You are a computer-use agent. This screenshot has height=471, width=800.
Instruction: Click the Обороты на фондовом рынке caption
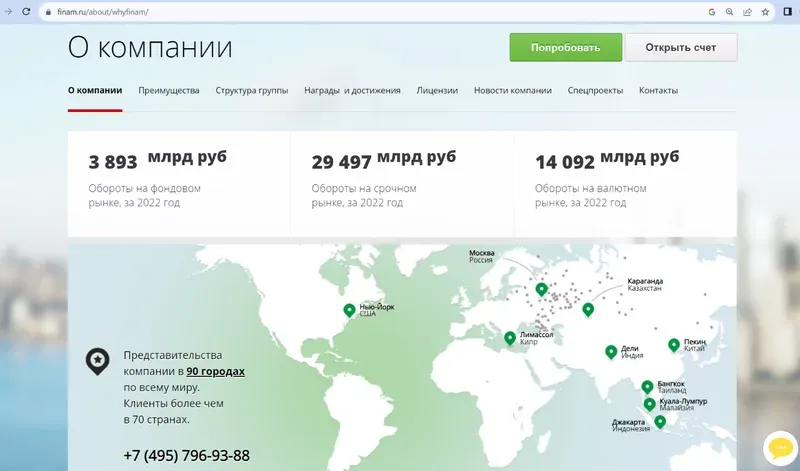pyautogui.click(x=144, y=195)
